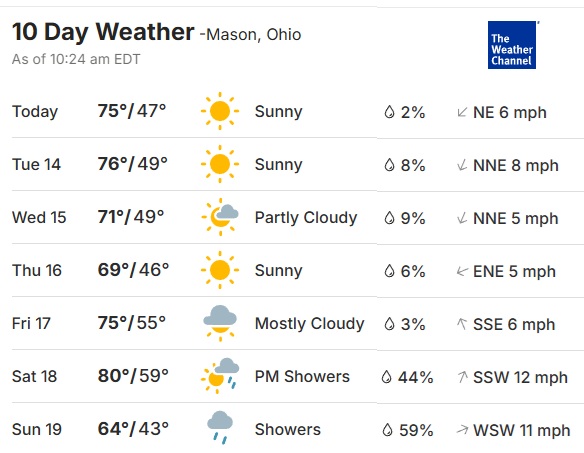This screenshot has height=453, width=584.
Task: Click the Mostly Cloudy description text
Action: click(x=310, y=323)
